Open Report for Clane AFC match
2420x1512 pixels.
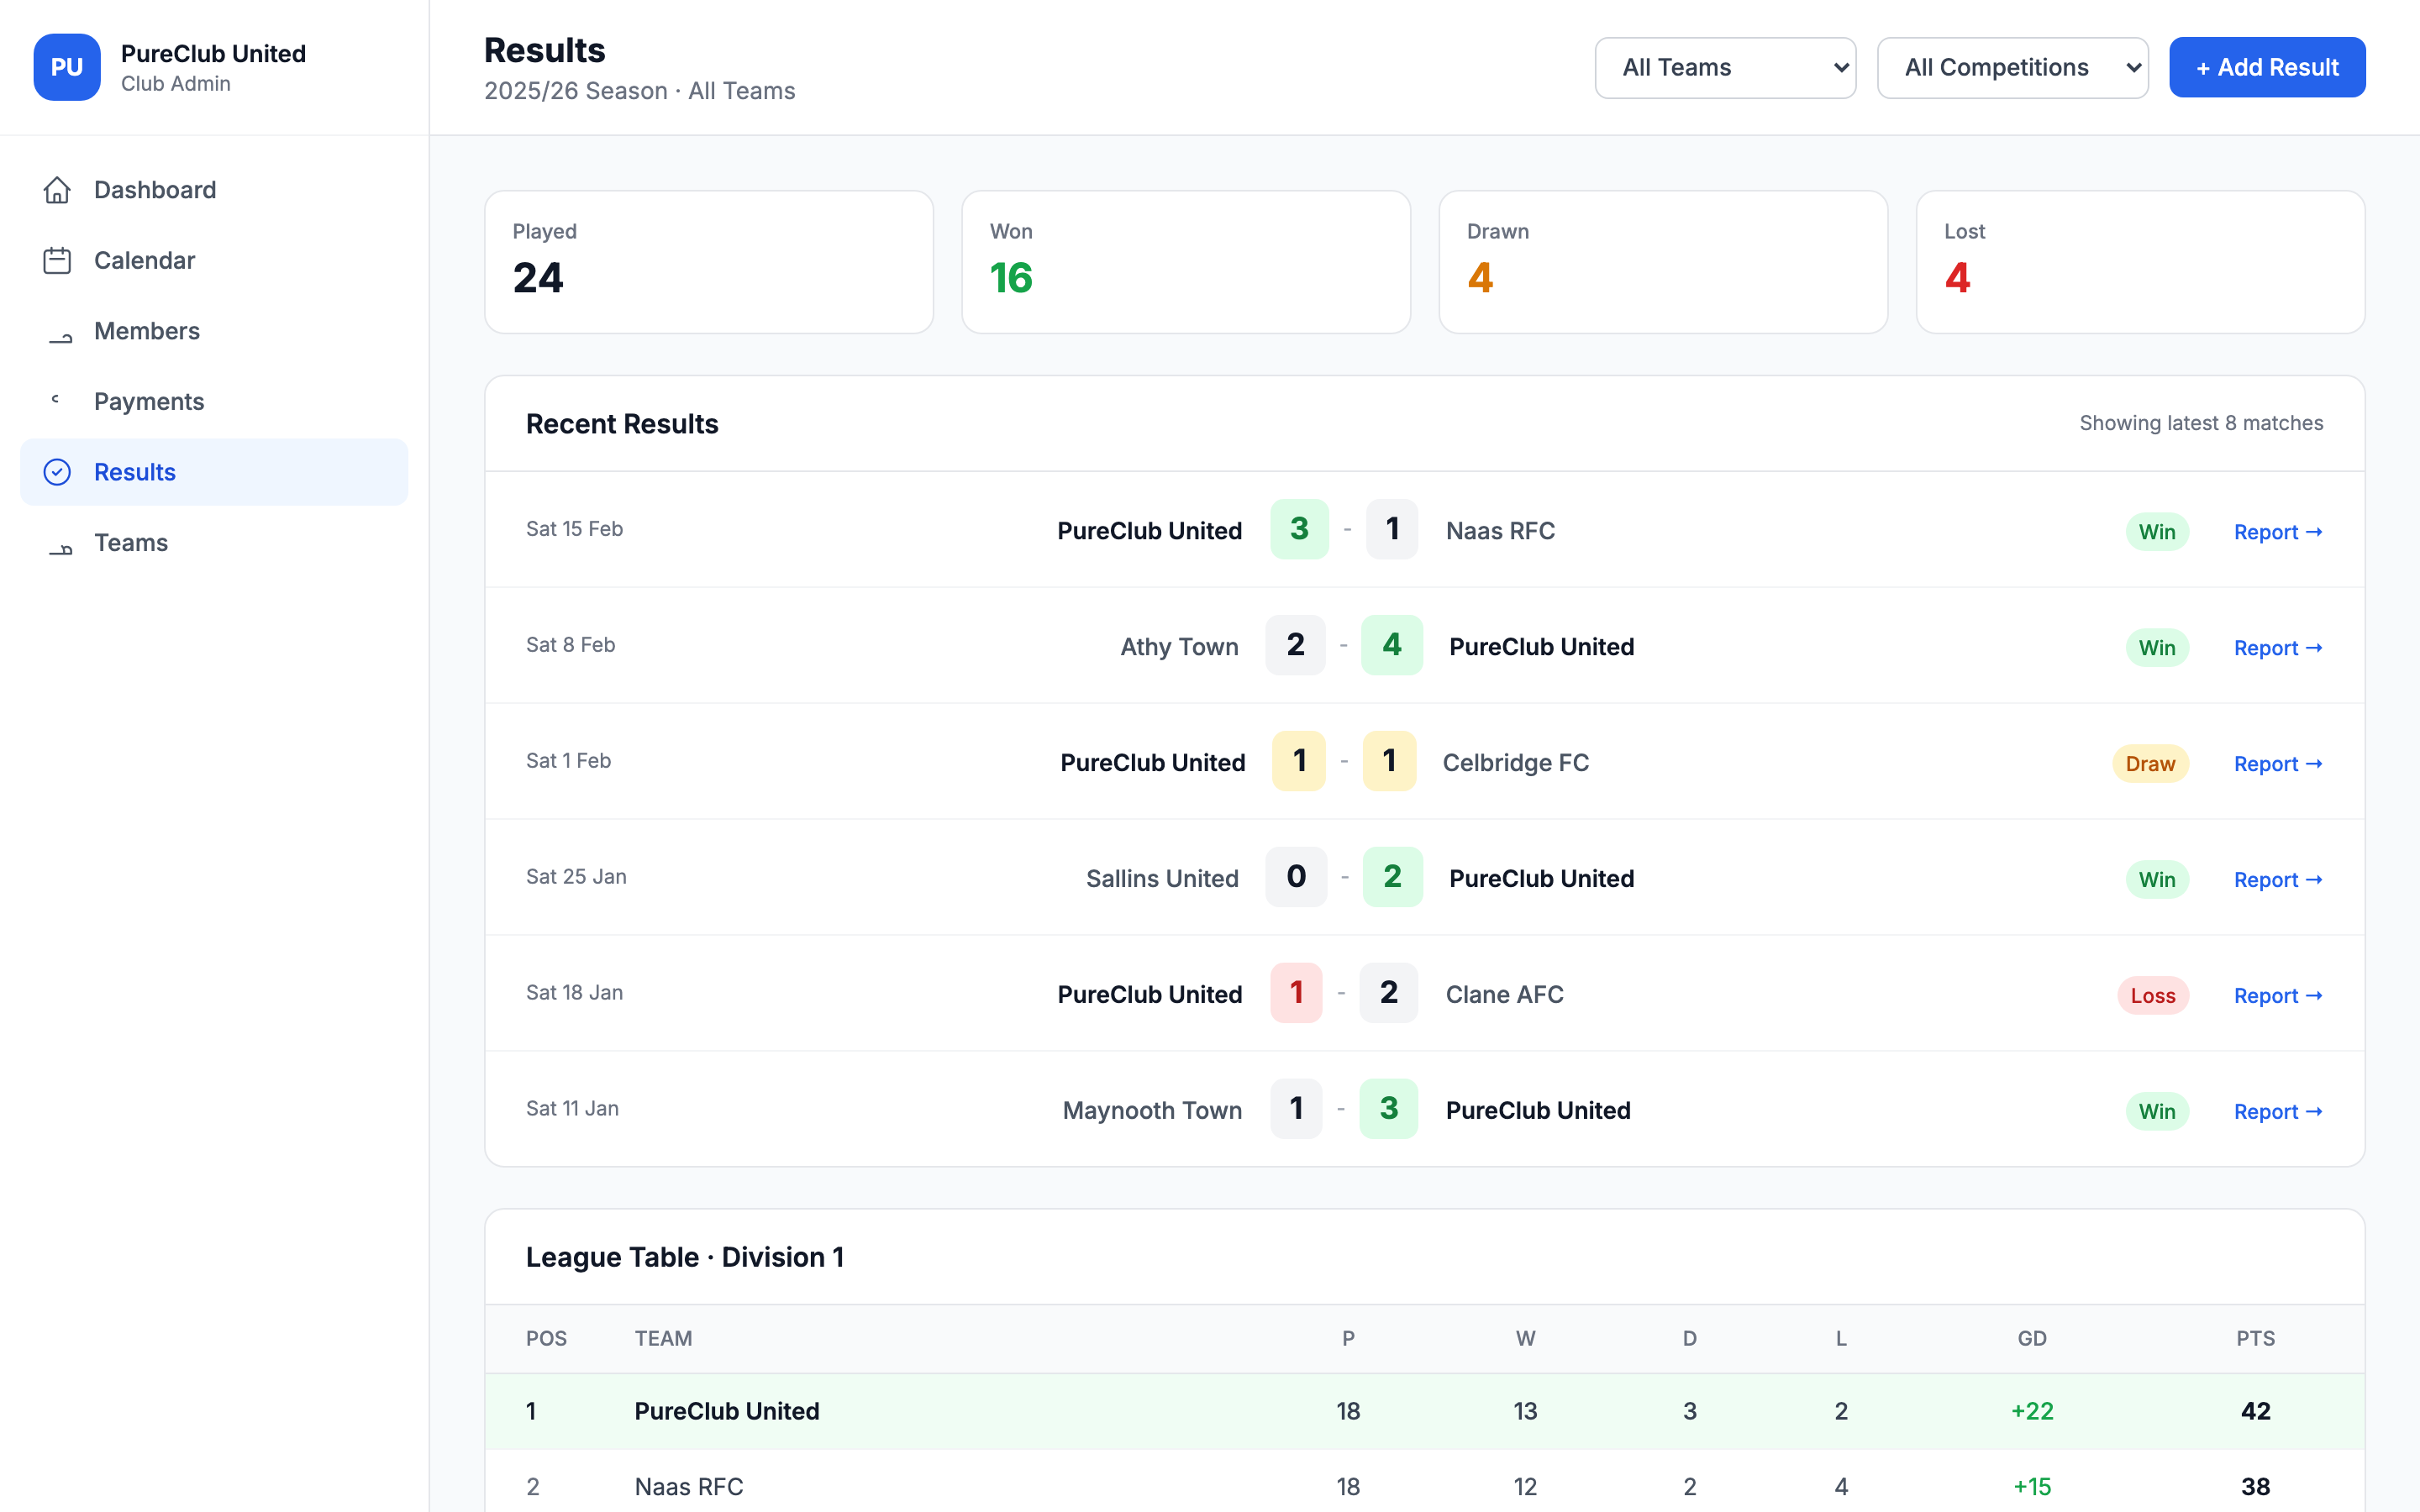click(2278, 996)
